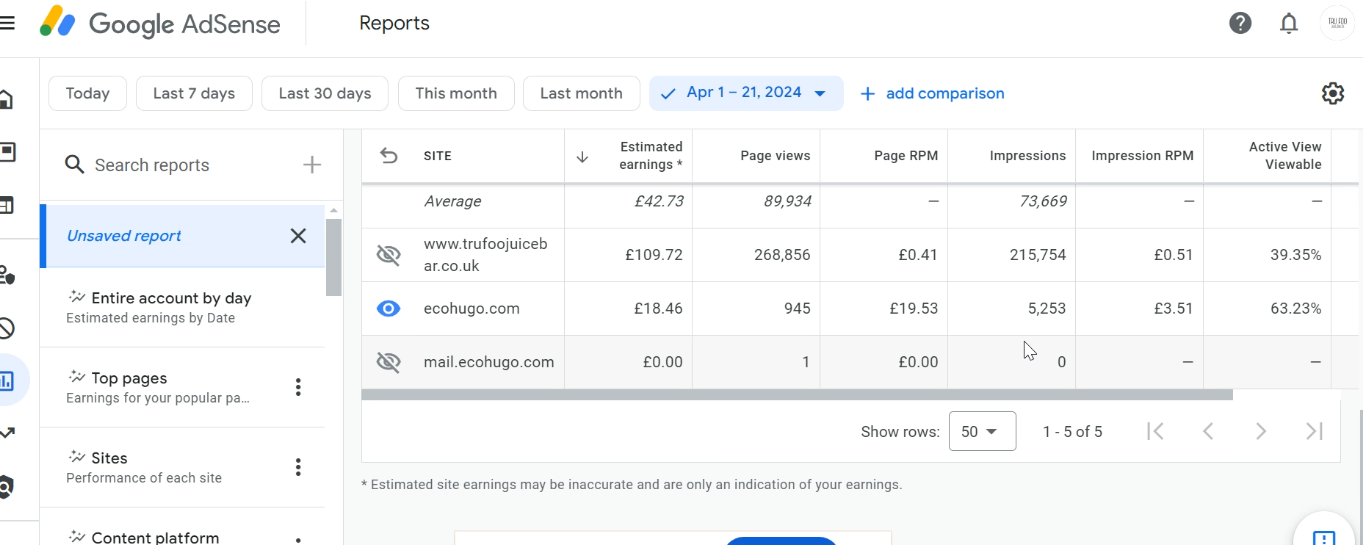Go to previous results page
This screenshot has width=1363, height=545.
point(1208,431)
